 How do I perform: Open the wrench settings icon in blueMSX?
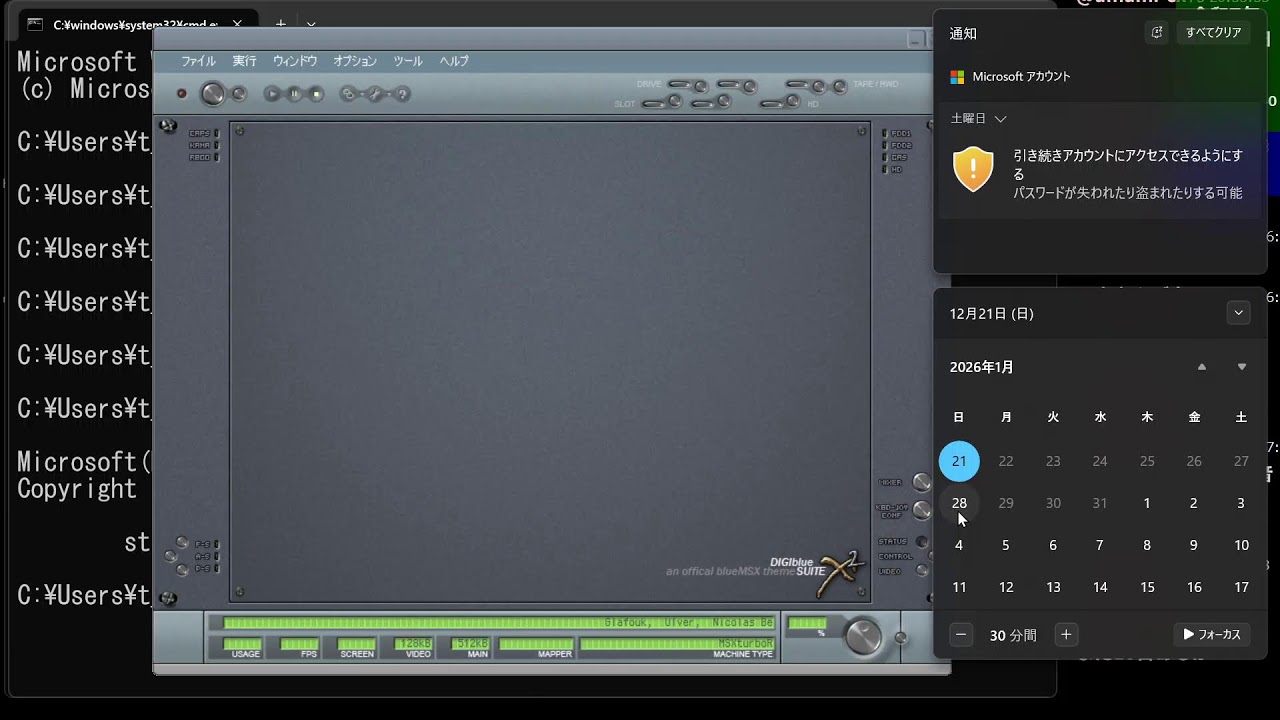[376, 94]
